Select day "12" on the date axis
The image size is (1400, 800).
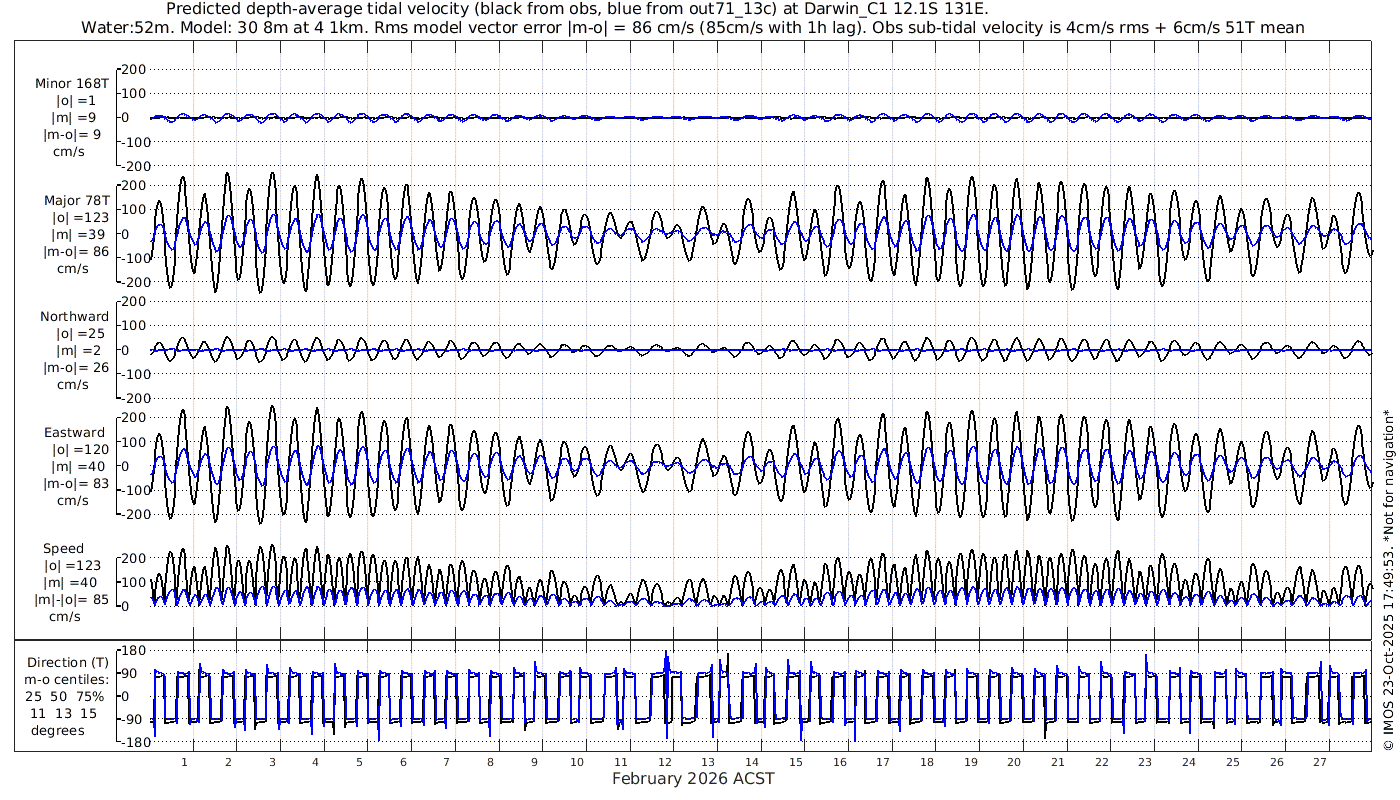[665, 762]
